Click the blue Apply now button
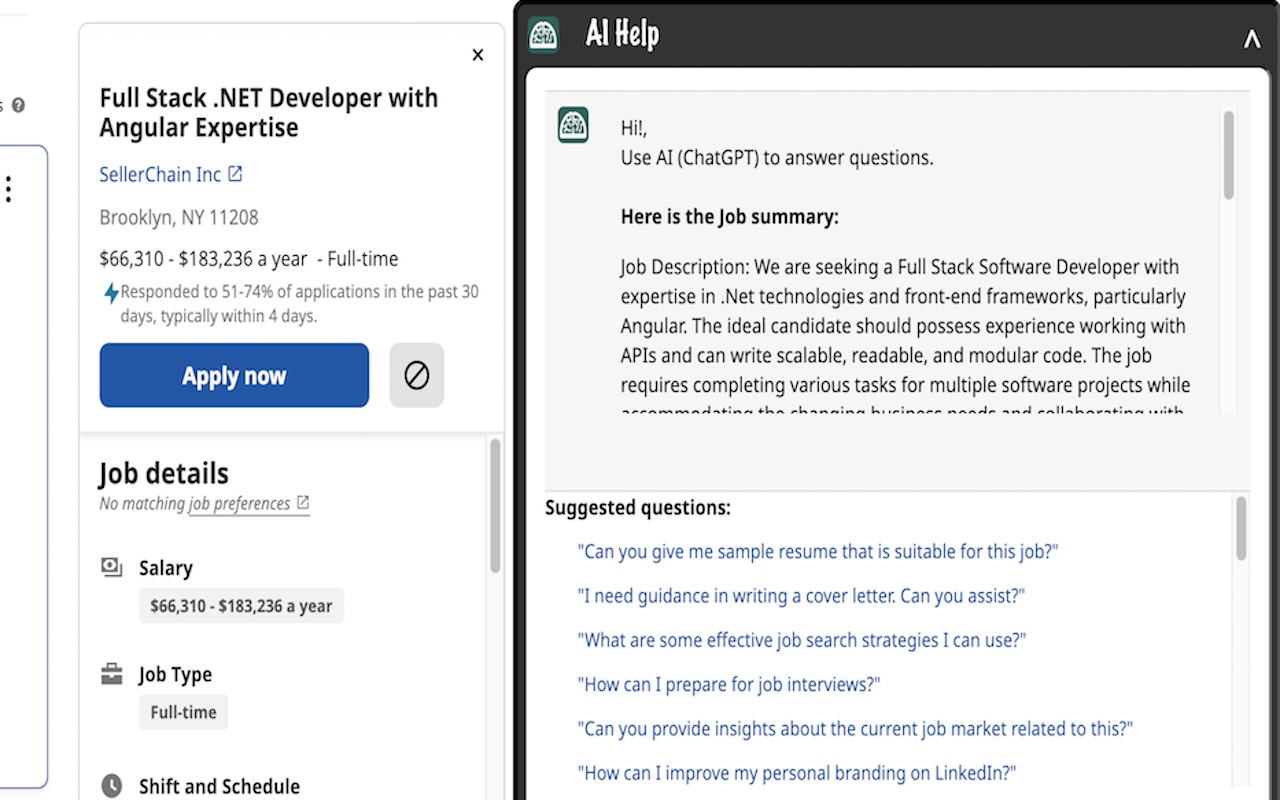 click(234, 375)
